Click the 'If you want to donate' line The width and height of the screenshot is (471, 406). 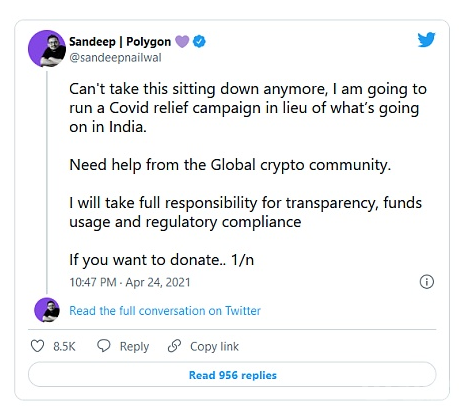161,260
